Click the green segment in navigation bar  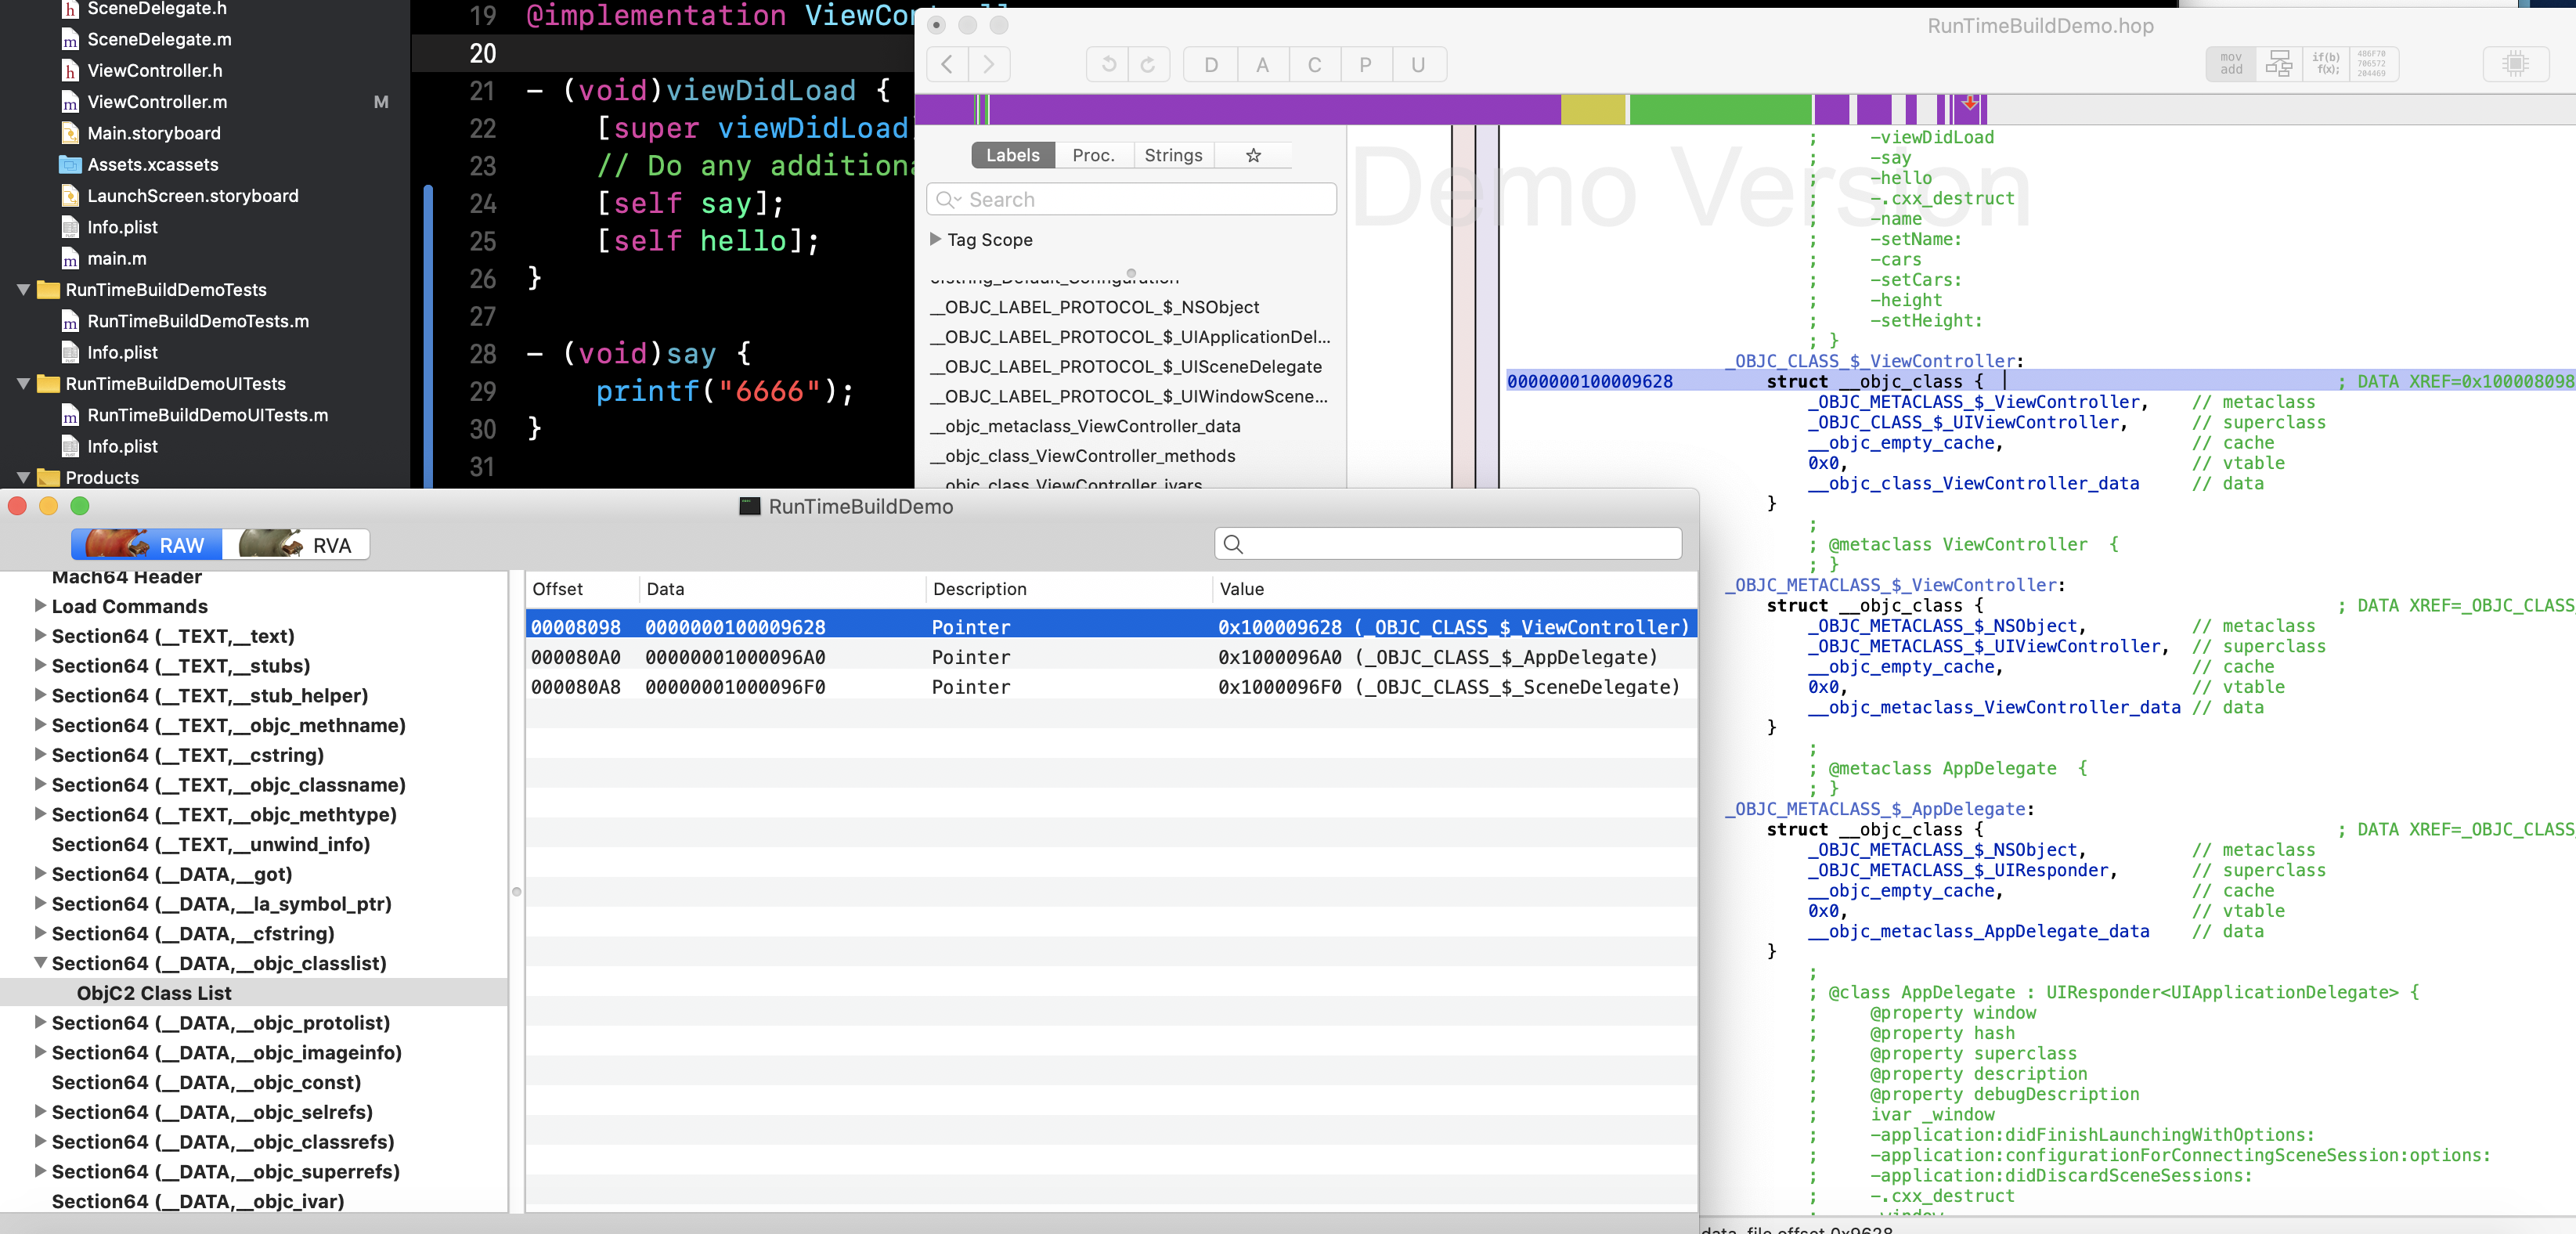click(x=1720, y=109)
